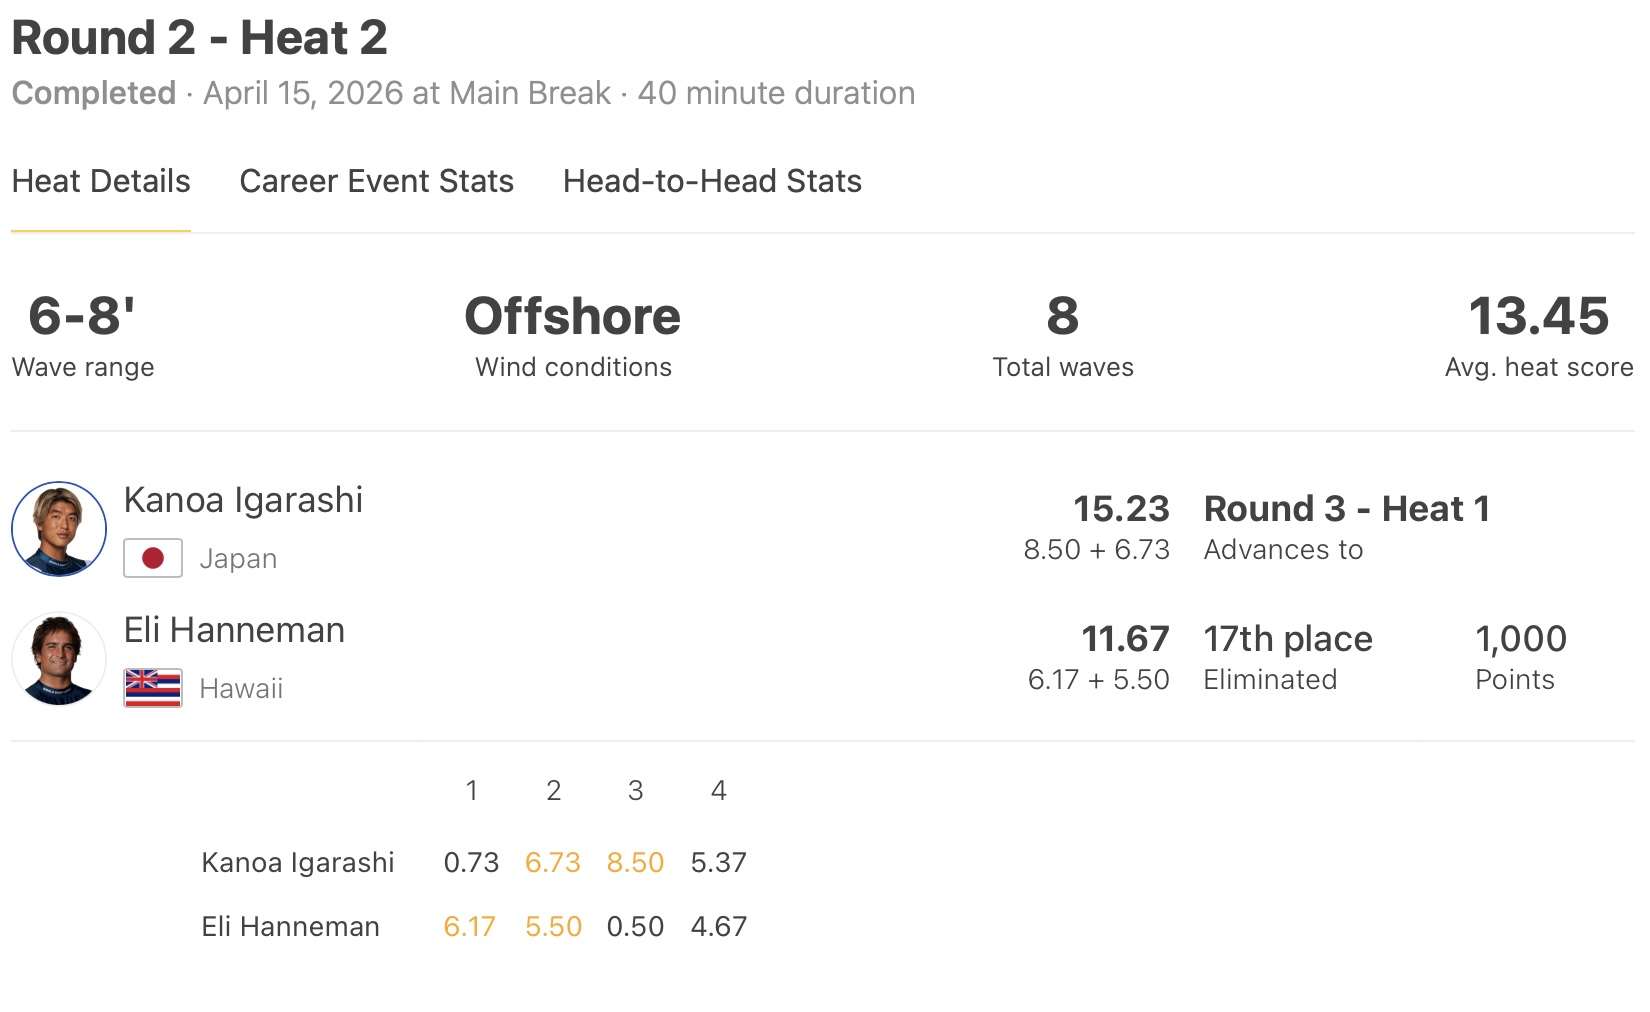Open Eli Hanneman's athlete name link
The height and width of the screenshot is (1012, 1650).
[234, 630]
